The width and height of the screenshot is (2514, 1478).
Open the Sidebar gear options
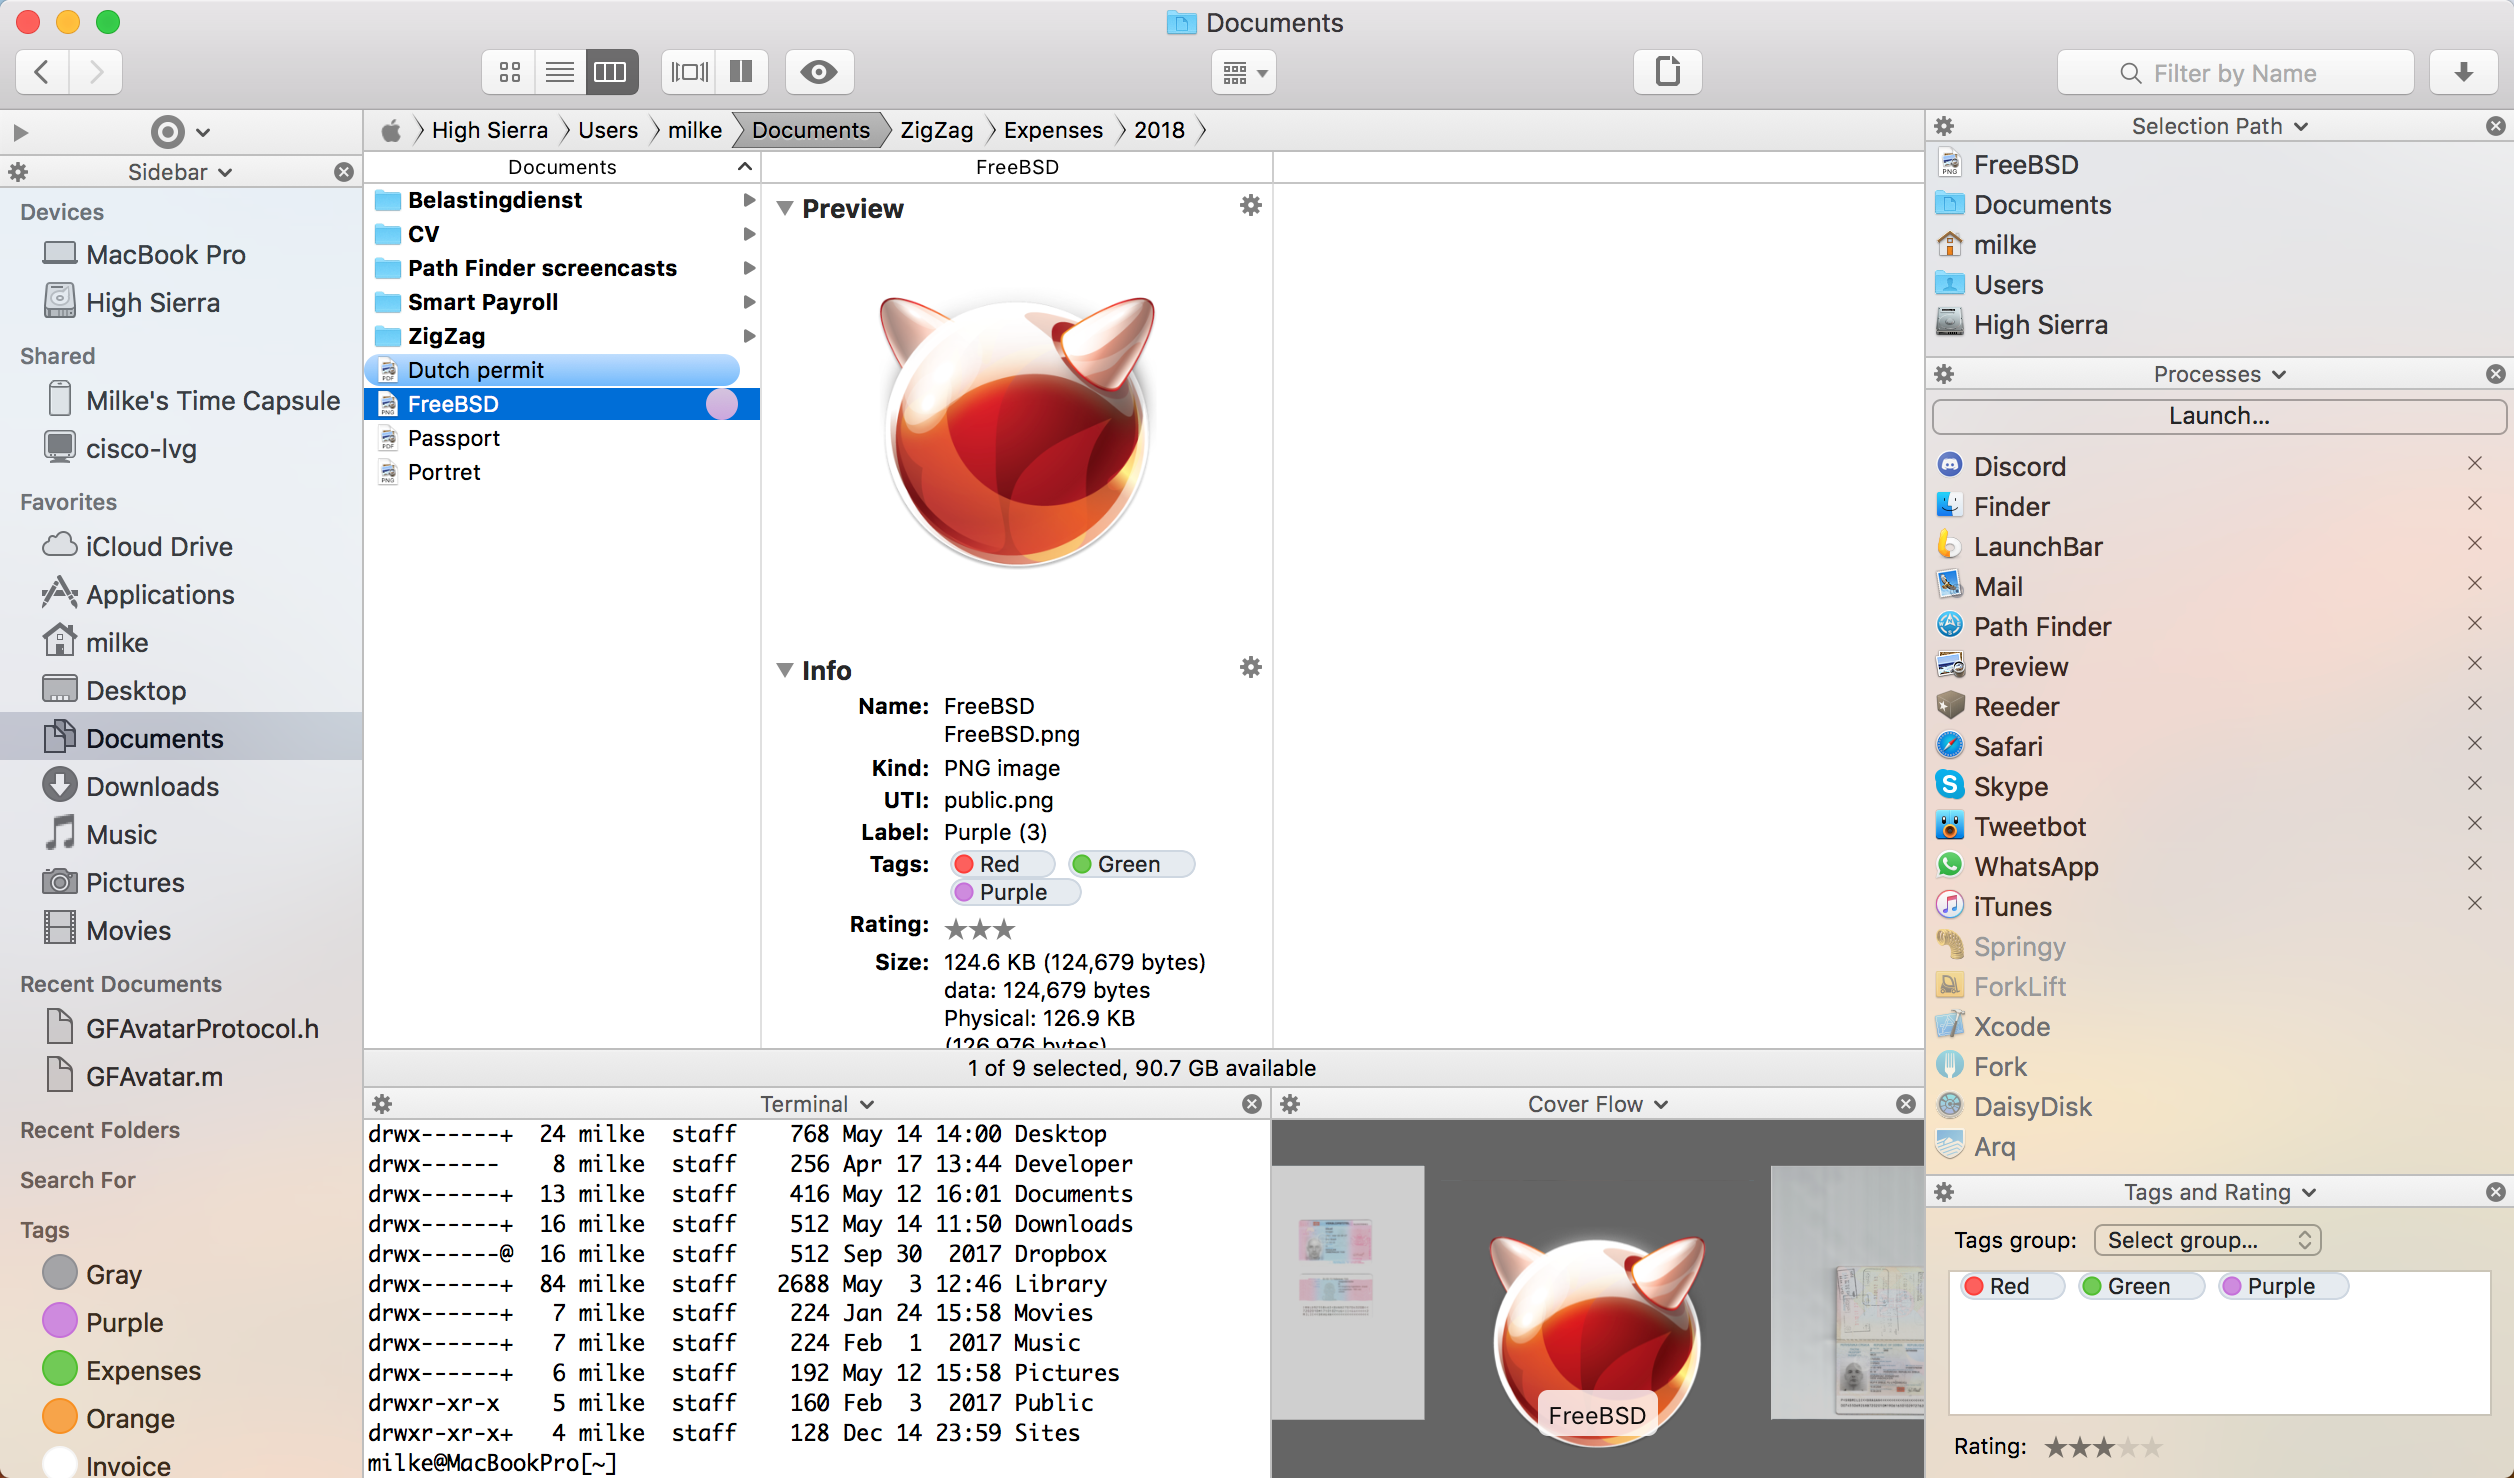point(18,172)
